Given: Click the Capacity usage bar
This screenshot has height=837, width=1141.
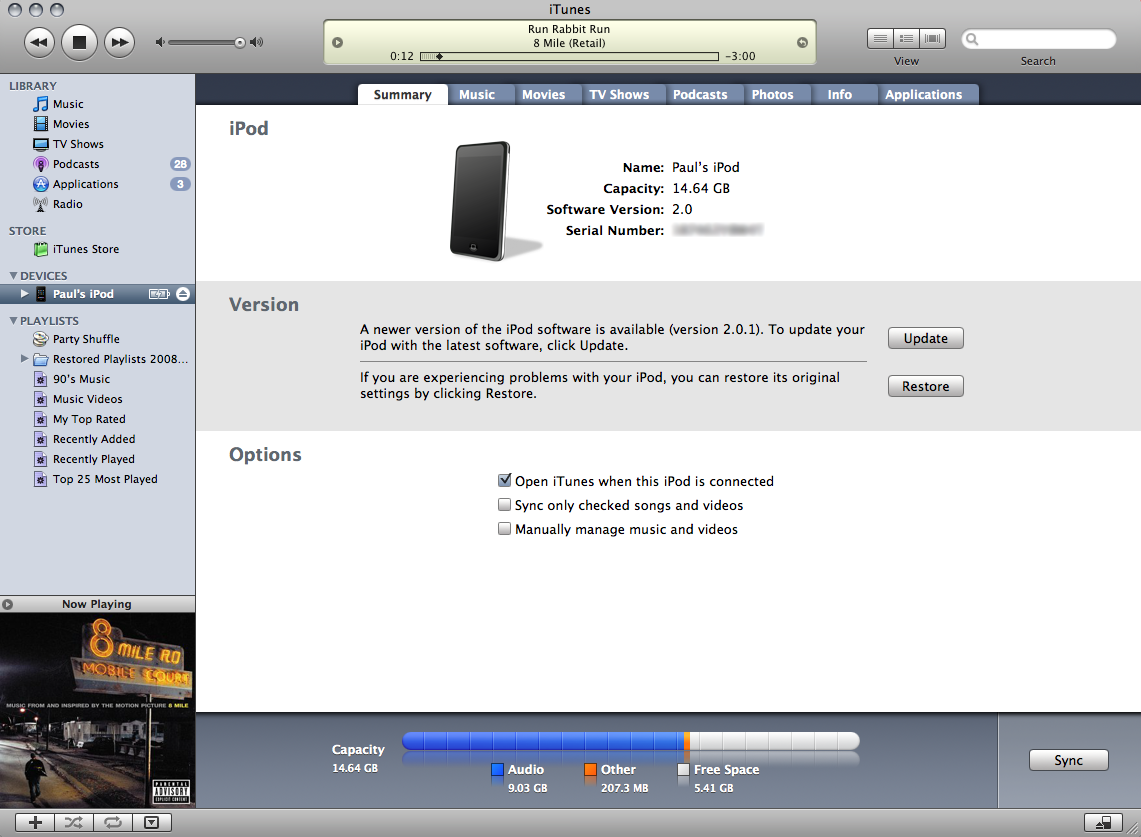Looking at the screenshot, I should [630, 741].
